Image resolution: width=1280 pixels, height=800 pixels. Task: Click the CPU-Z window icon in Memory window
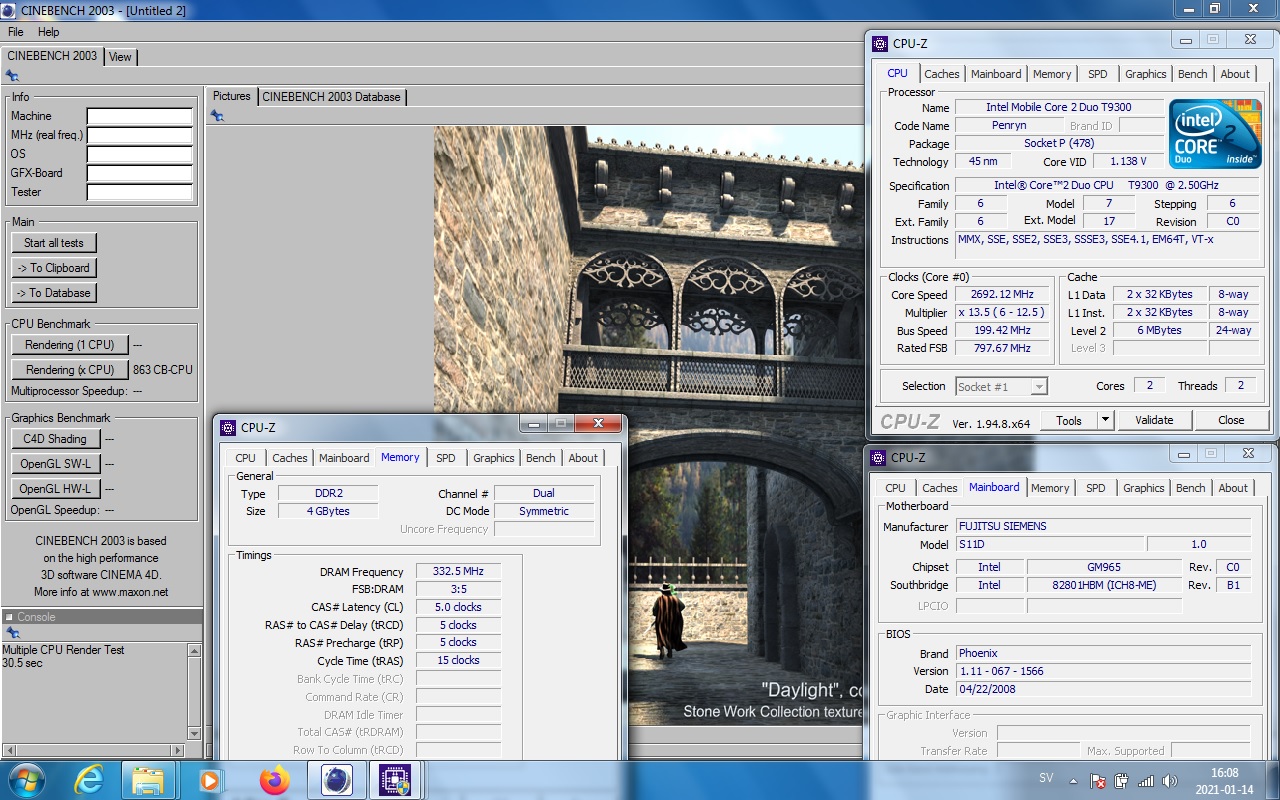point(227,428)
